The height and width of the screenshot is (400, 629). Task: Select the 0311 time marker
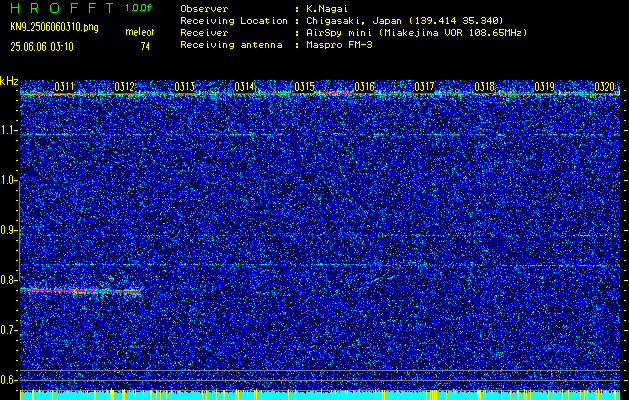pos(64,86)
